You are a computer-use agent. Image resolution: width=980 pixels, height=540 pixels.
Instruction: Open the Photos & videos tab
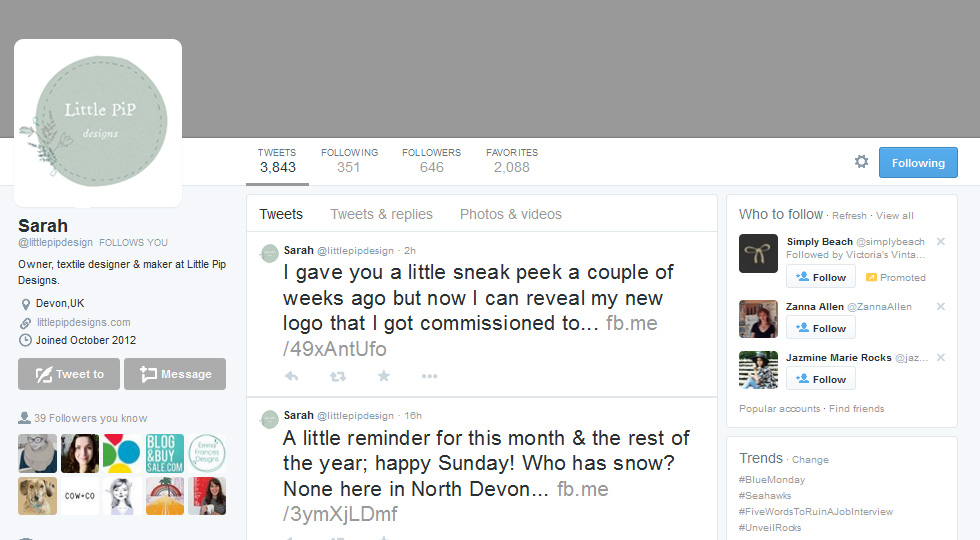click(x=511, y=214)
